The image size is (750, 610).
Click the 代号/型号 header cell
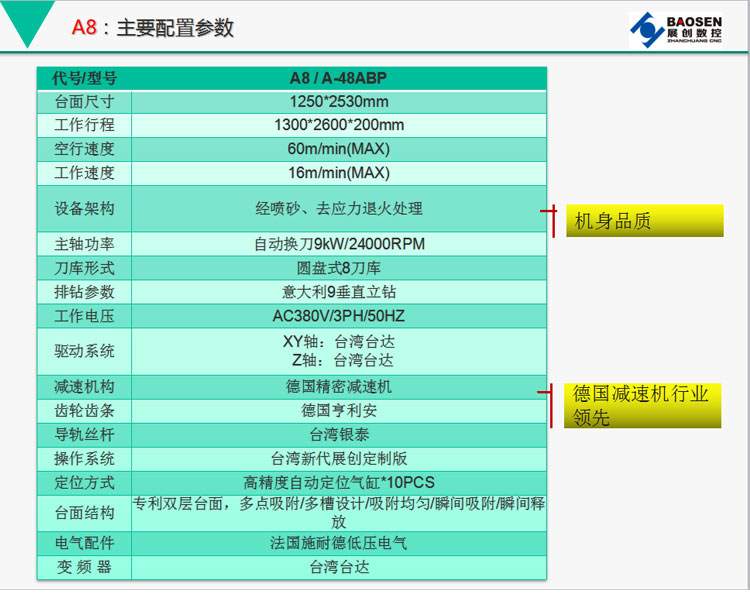point(84,78)
